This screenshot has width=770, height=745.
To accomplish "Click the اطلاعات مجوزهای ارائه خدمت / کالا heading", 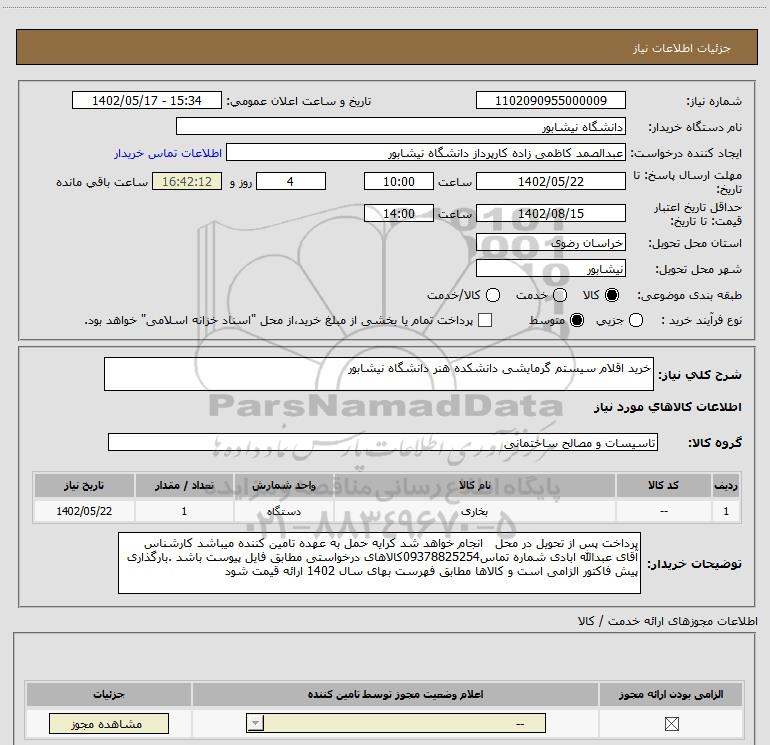I will 667,621.
